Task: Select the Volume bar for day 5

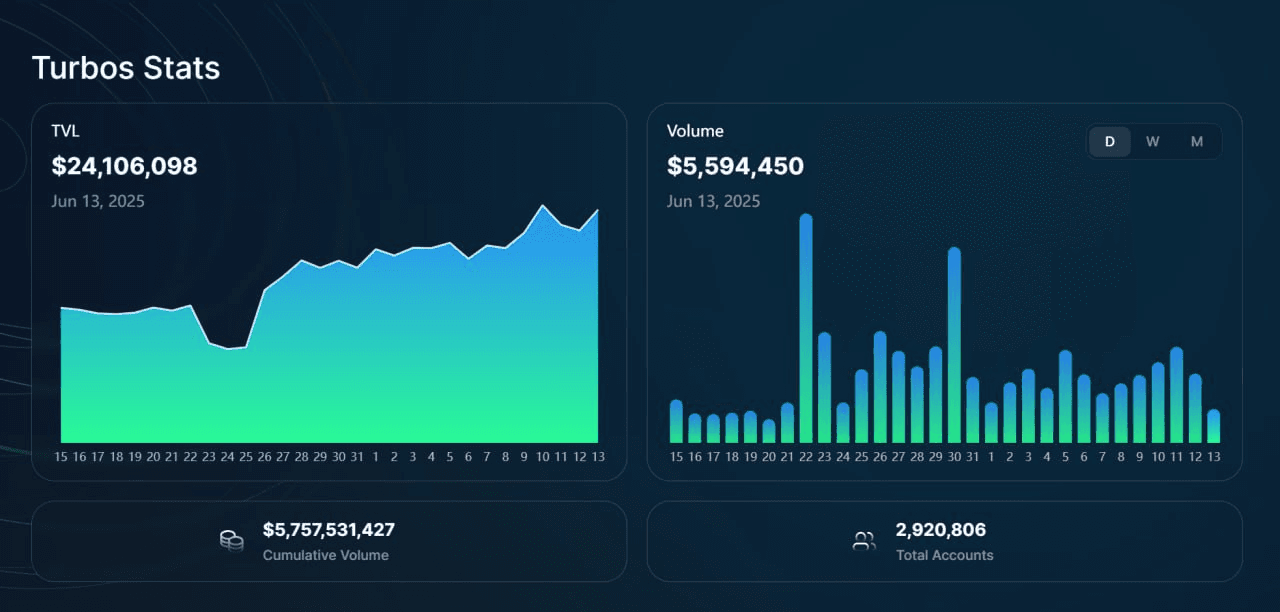Action: (1065, 397)
